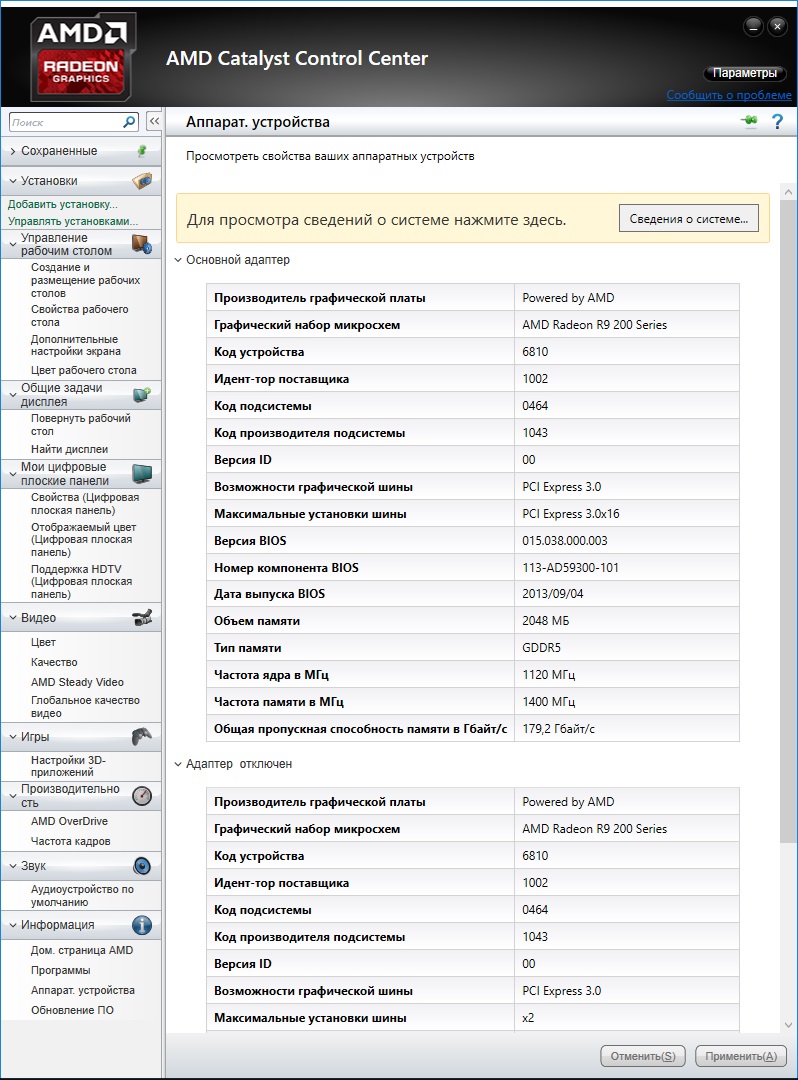This screenshot has width=798, height=1080.
Task: Collapse the Информация section
Action: coord(12,925)
